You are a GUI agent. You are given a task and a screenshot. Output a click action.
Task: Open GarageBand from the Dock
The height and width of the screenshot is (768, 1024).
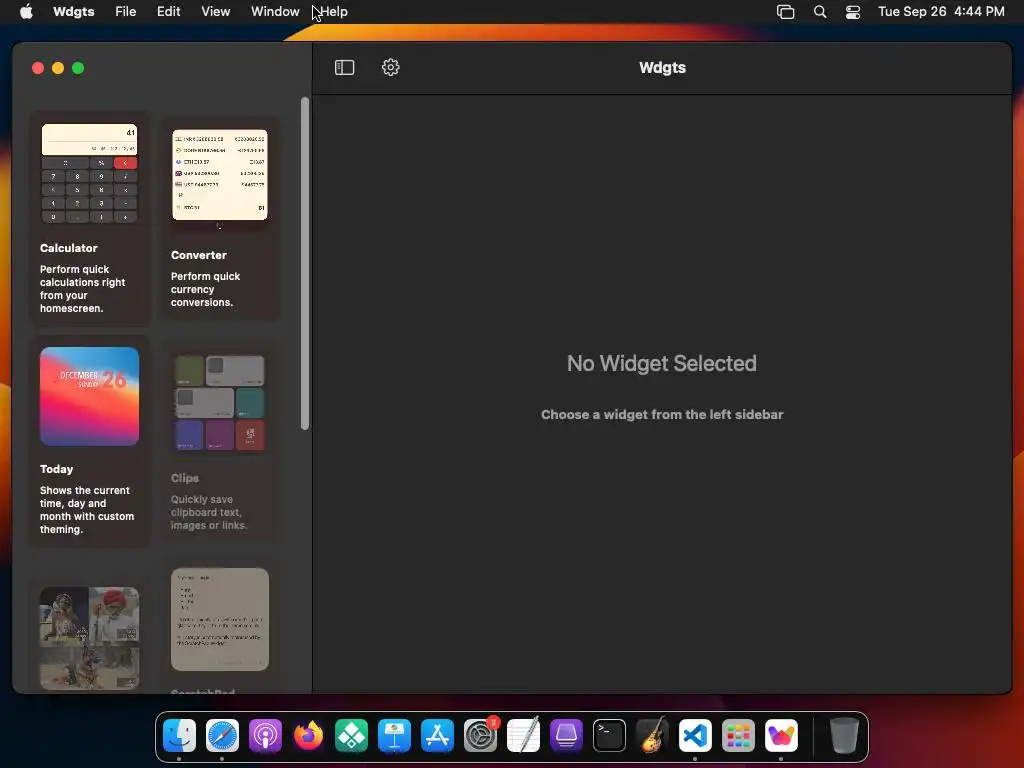[x=652, y=735]
